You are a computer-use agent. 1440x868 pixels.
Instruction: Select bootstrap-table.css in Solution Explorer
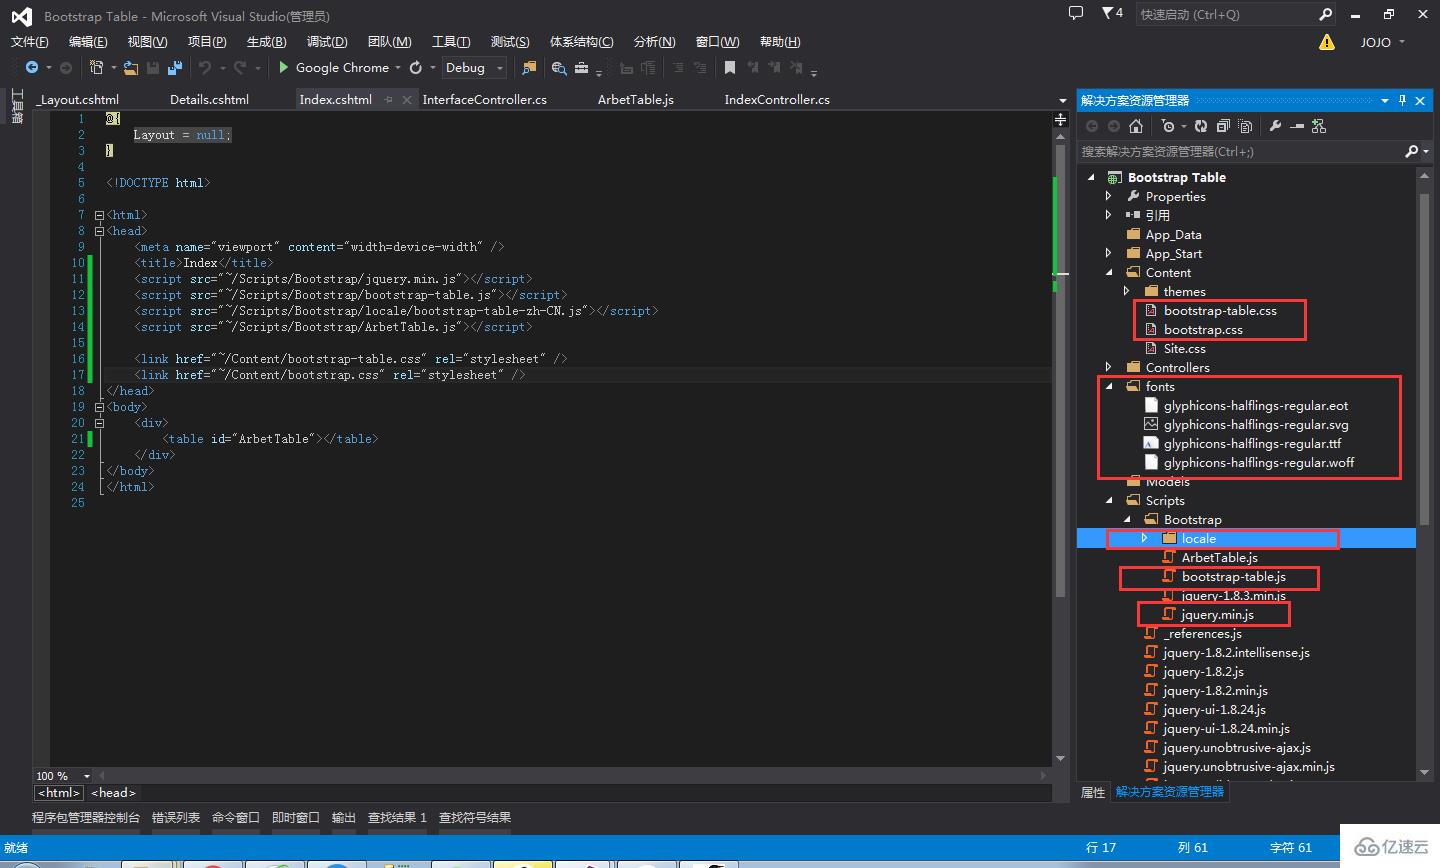point(1220,310)
